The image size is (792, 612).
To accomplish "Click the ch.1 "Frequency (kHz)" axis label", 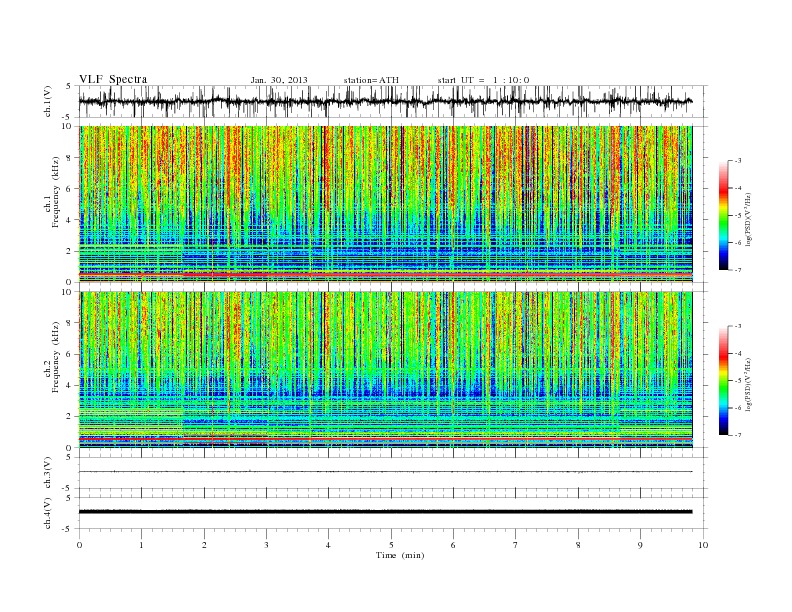I will tap(56, 192).
